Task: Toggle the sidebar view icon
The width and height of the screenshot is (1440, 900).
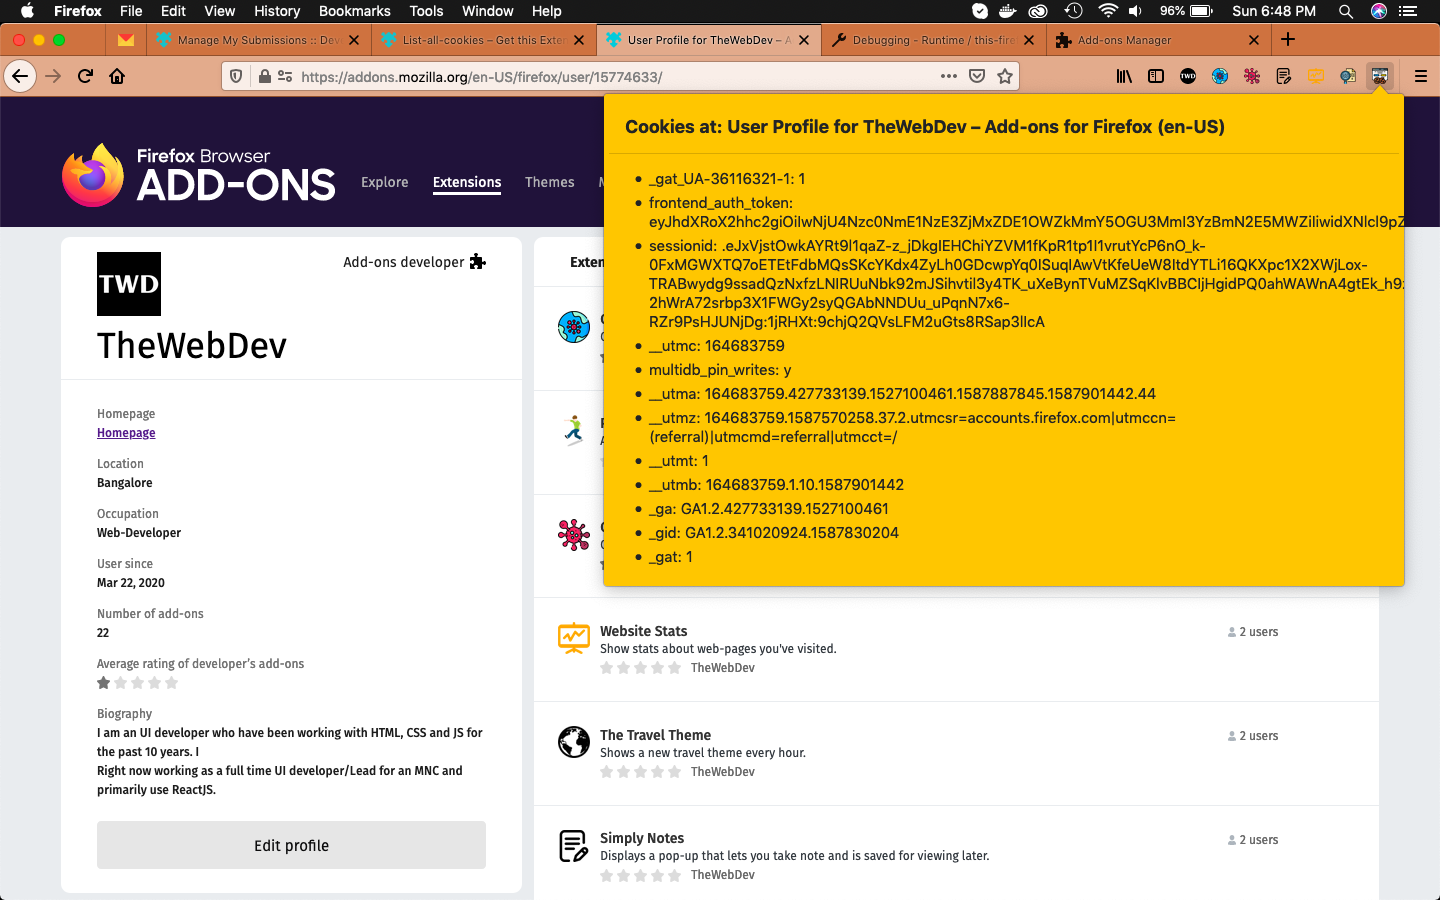Action: tap(1156, 76)
